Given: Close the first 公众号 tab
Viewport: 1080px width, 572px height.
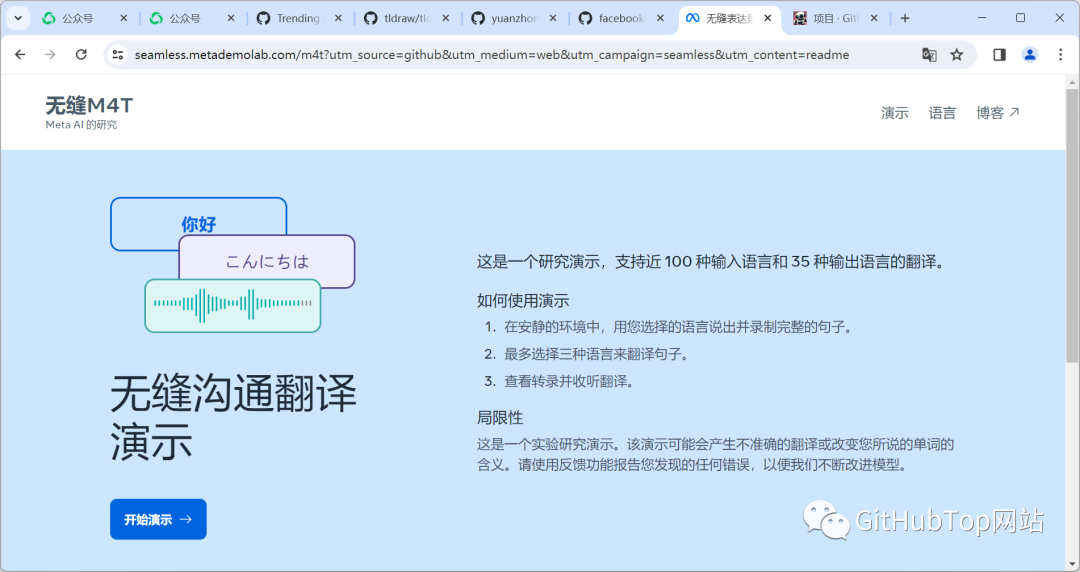Looking at the screenshot, I should tap(123, 19).
